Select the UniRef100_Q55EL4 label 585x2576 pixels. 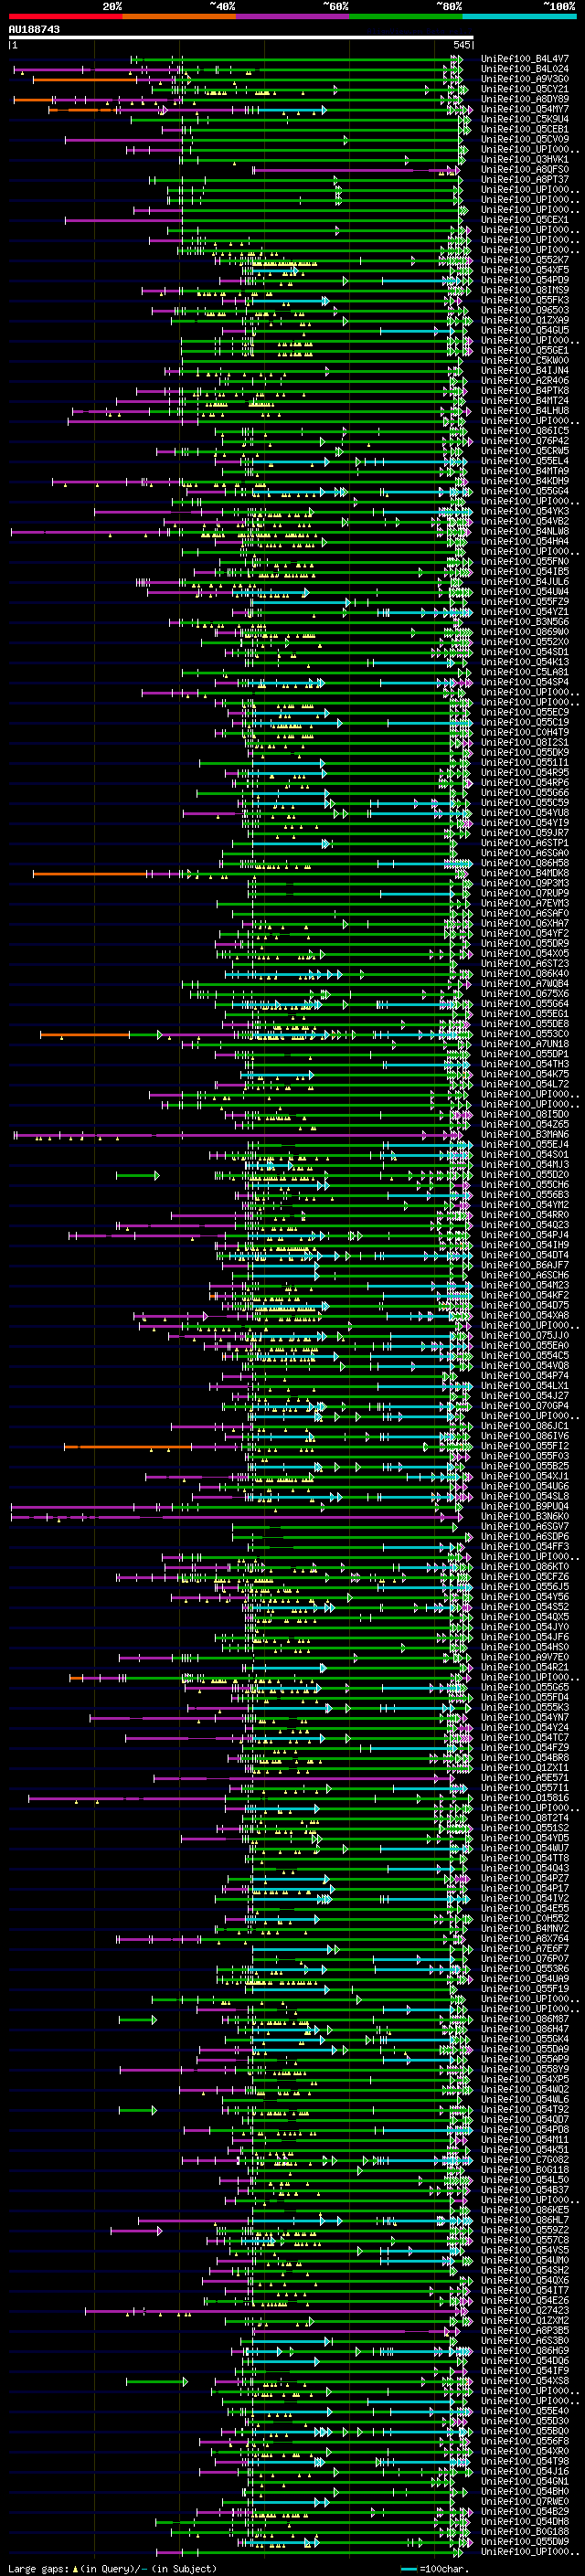pos(525,461)
